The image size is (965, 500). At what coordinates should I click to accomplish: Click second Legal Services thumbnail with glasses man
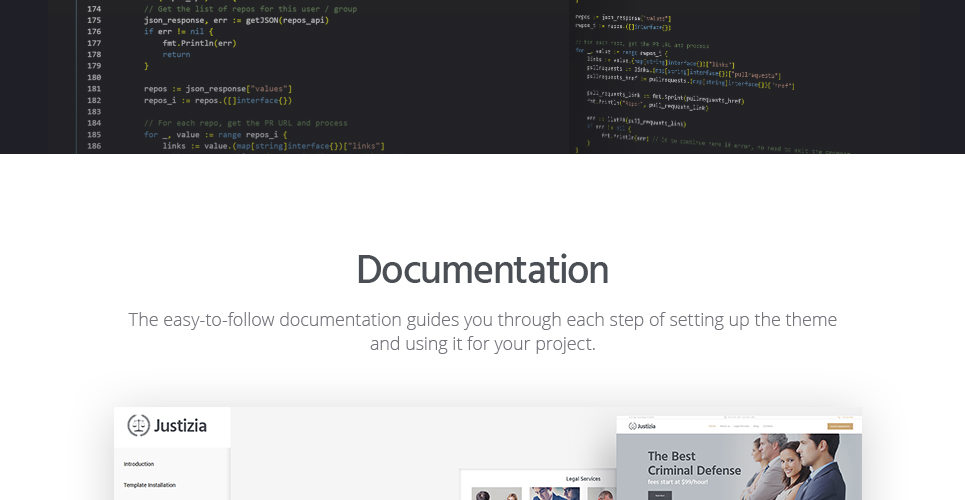point(555,494)
